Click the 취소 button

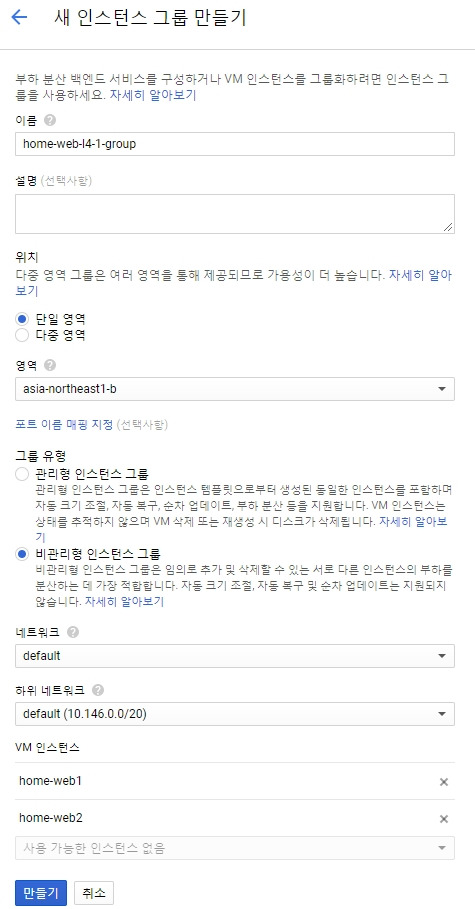coord(94,893)
